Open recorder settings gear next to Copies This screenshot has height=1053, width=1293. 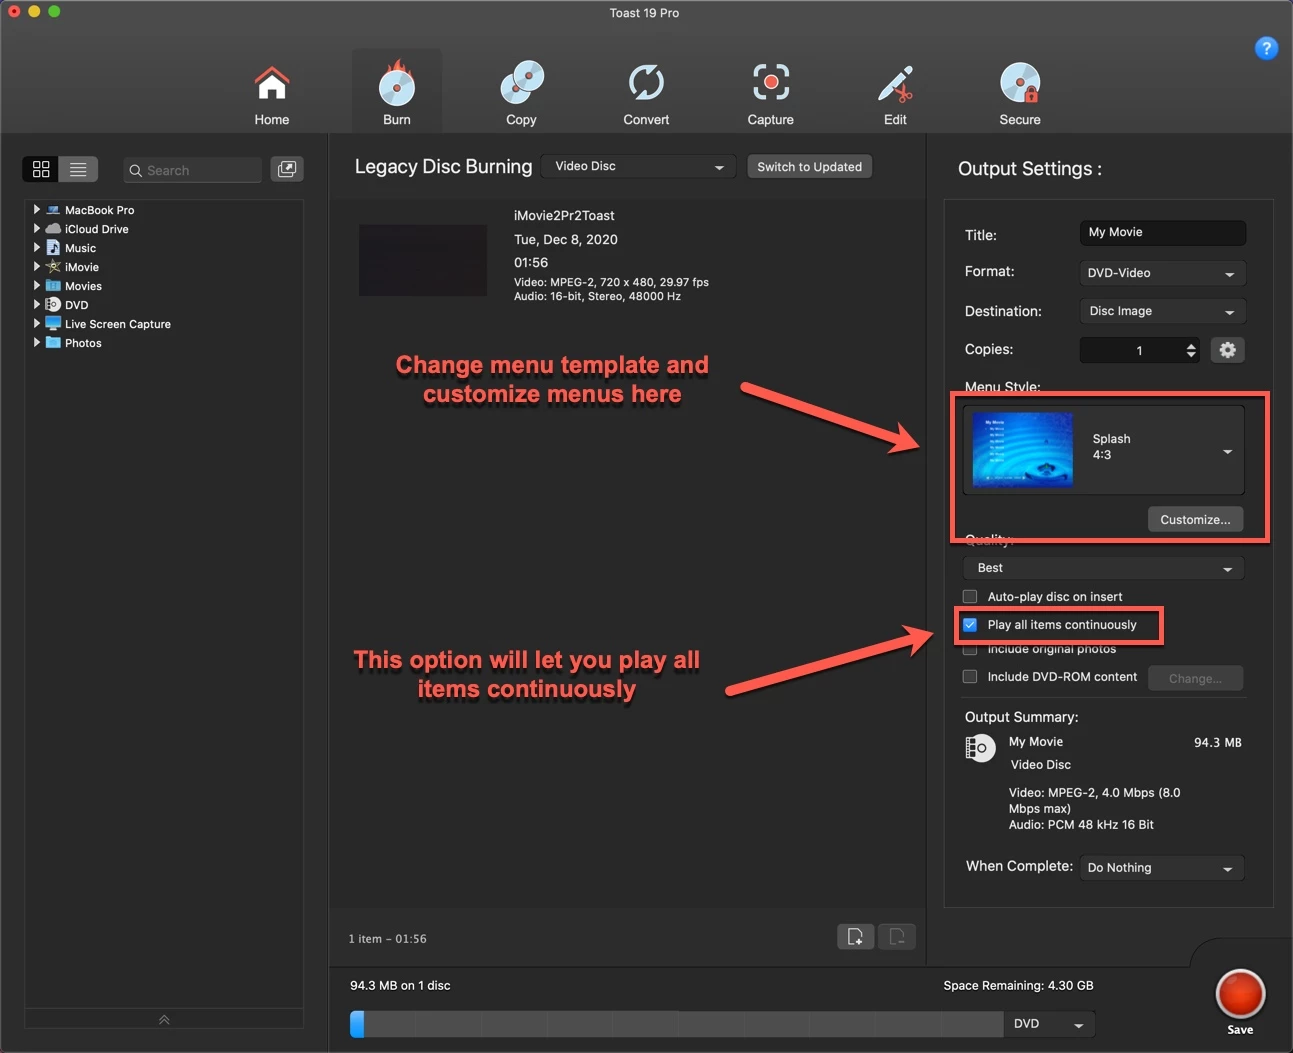pos(1228,350)
